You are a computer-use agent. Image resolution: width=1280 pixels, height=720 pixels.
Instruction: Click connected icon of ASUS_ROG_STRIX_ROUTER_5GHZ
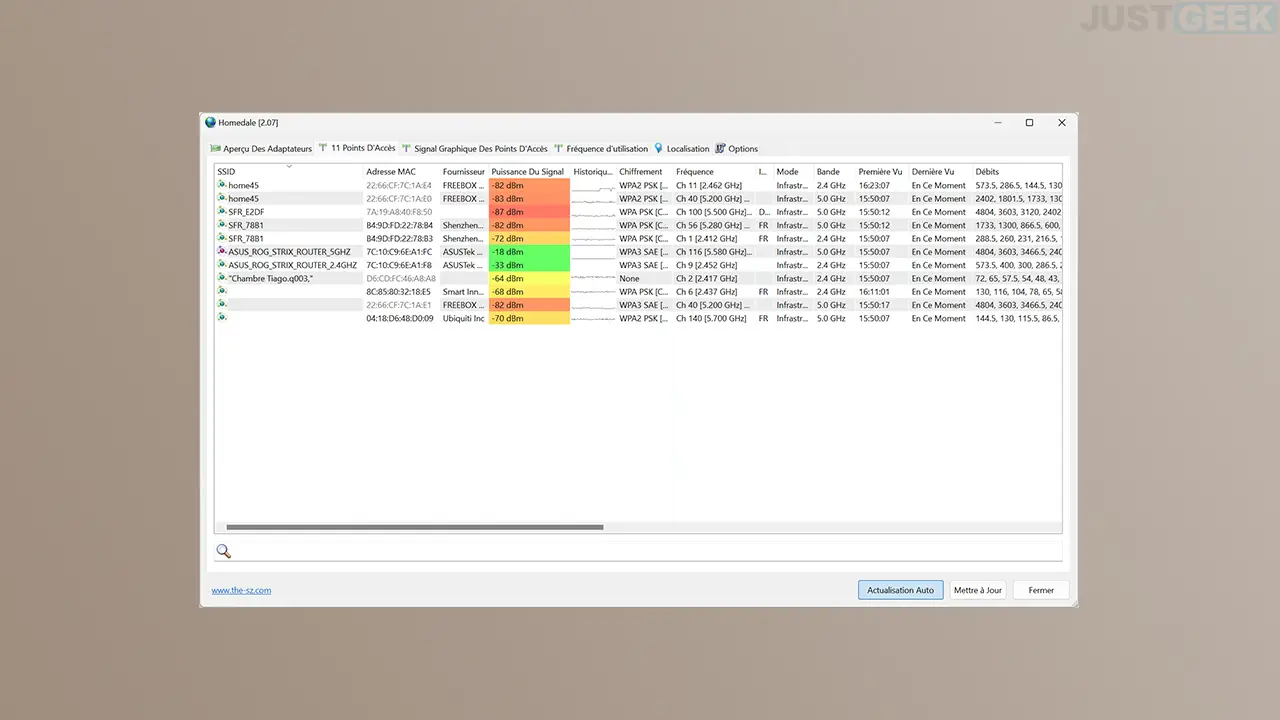[x=222, y=252]
